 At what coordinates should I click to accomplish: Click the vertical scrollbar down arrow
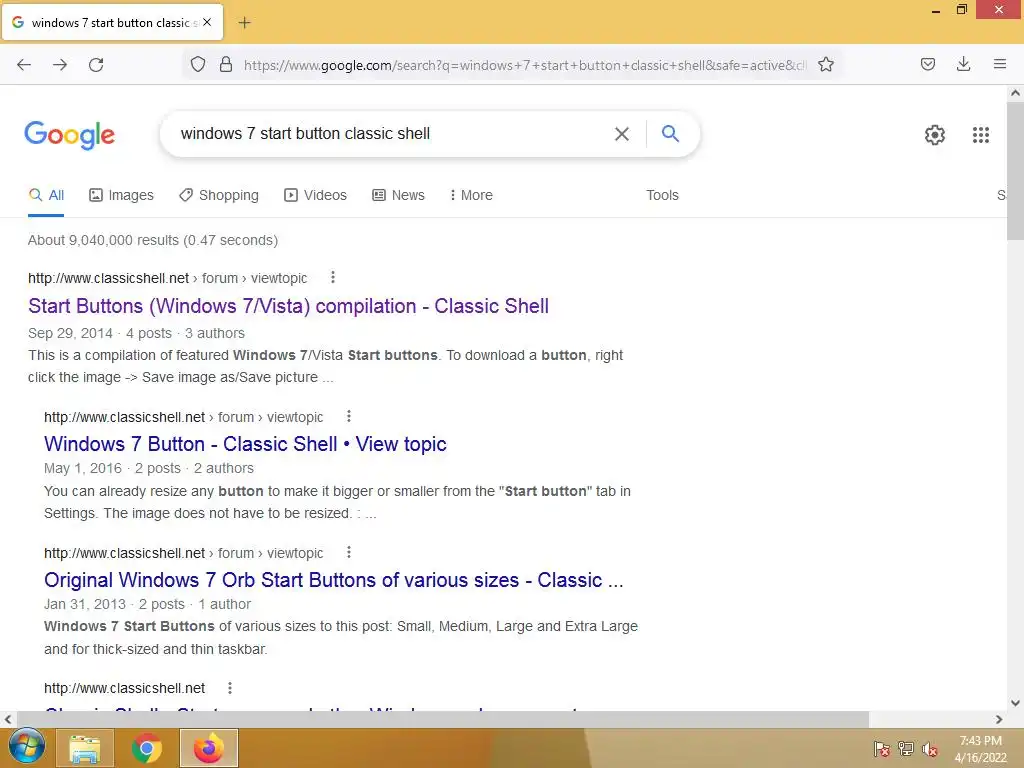pos(1015,703)
